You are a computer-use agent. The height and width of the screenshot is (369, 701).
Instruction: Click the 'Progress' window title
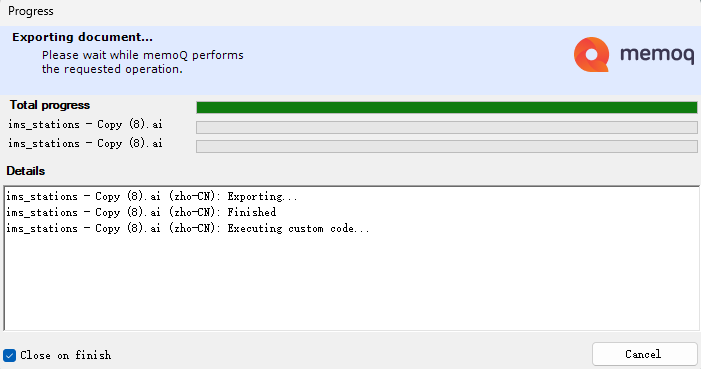pyautogui.click(x=31, y=11)
